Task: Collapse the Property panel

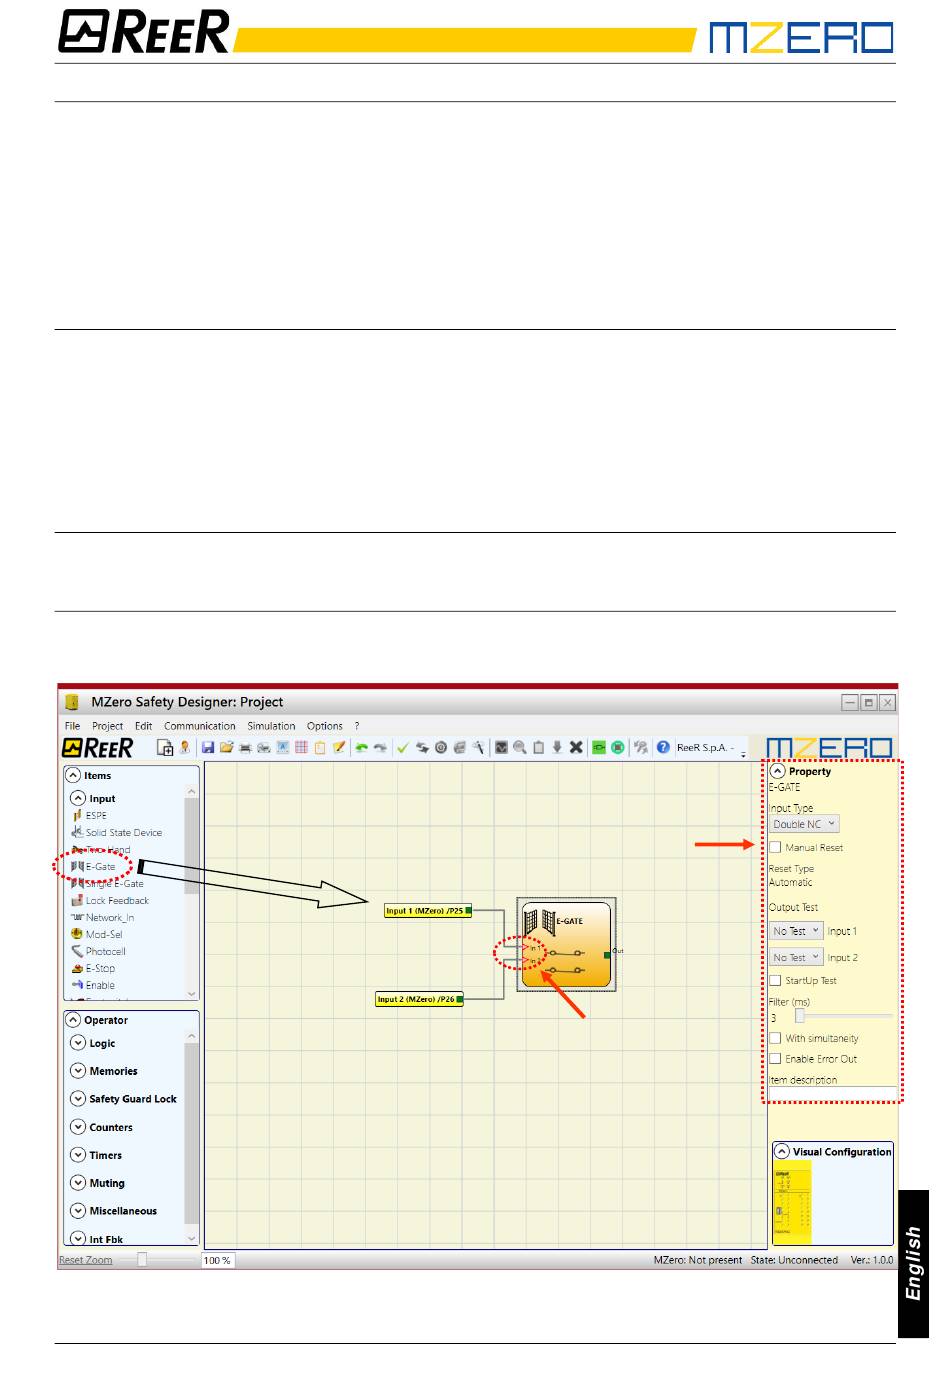Action: (x=777, y=771)
